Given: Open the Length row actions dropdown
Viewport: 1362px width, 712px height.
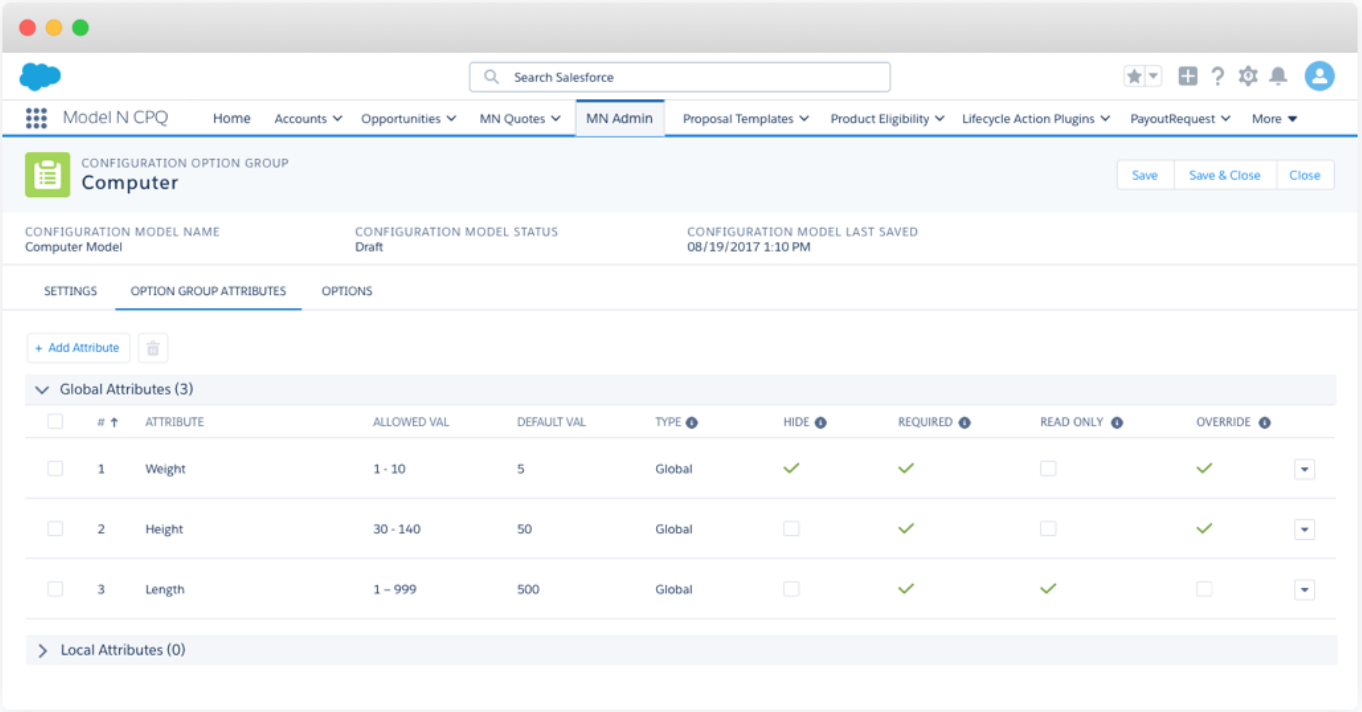Looking at the screenshot, I should [x=1304, y=590].
